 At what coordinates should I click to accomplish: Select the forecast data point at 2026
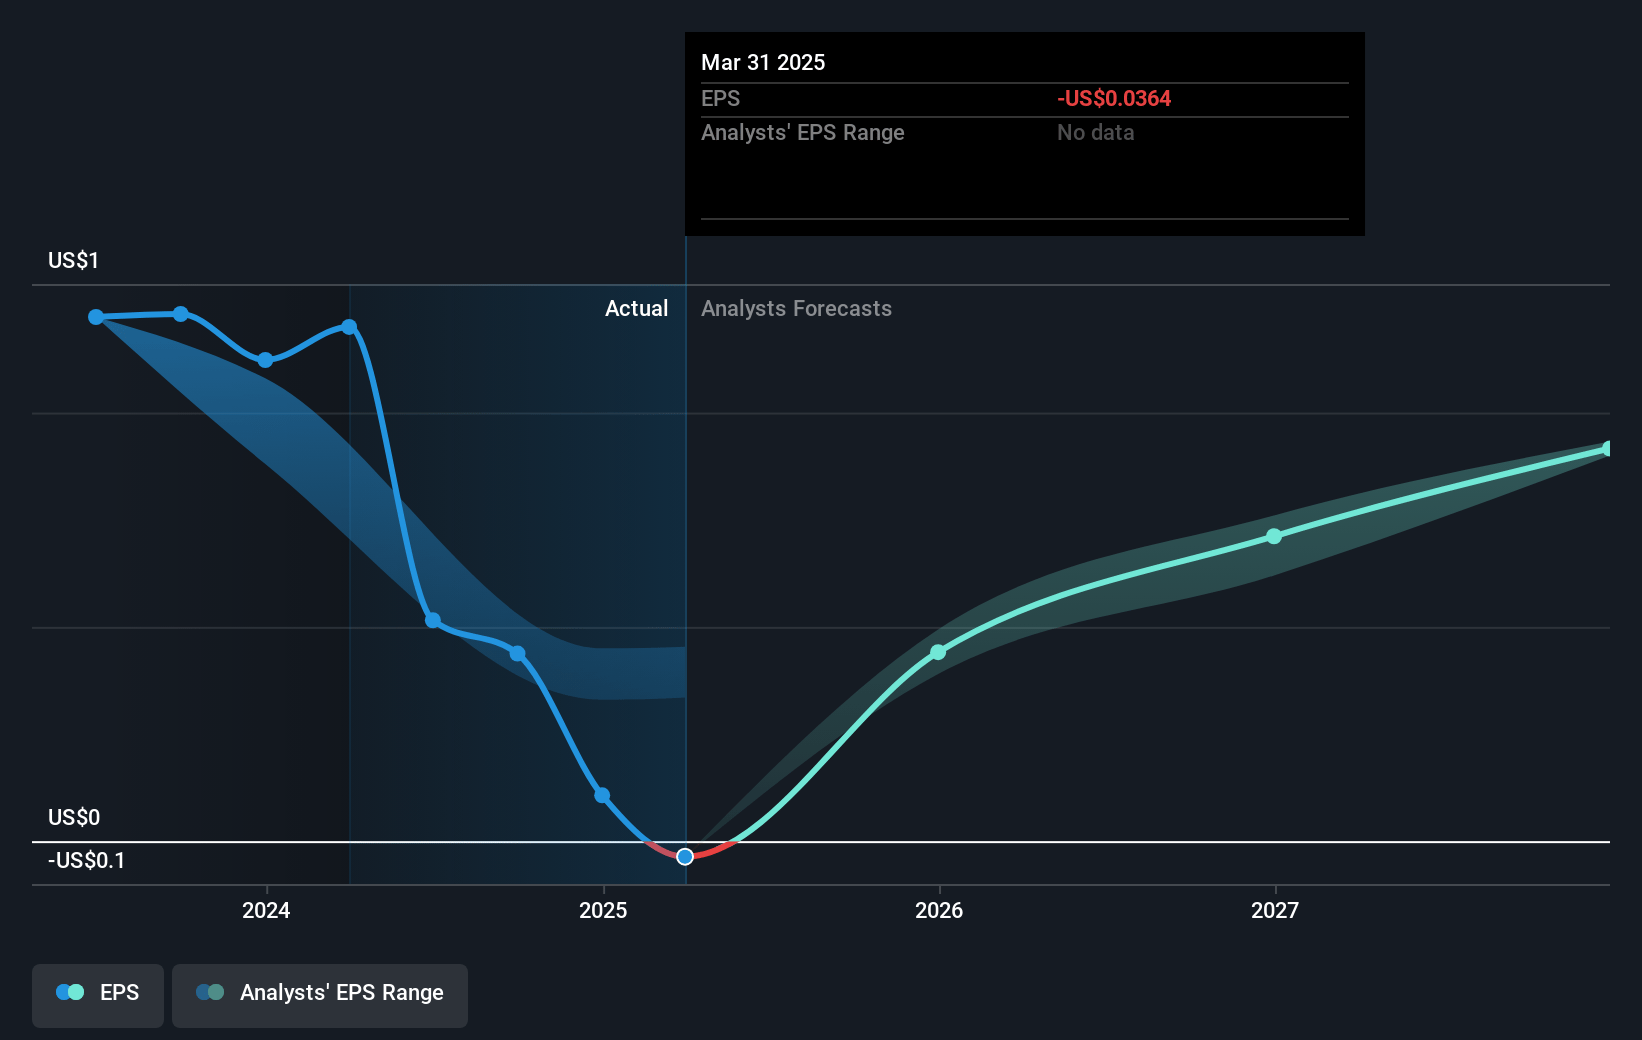click(x=938, y=653)
